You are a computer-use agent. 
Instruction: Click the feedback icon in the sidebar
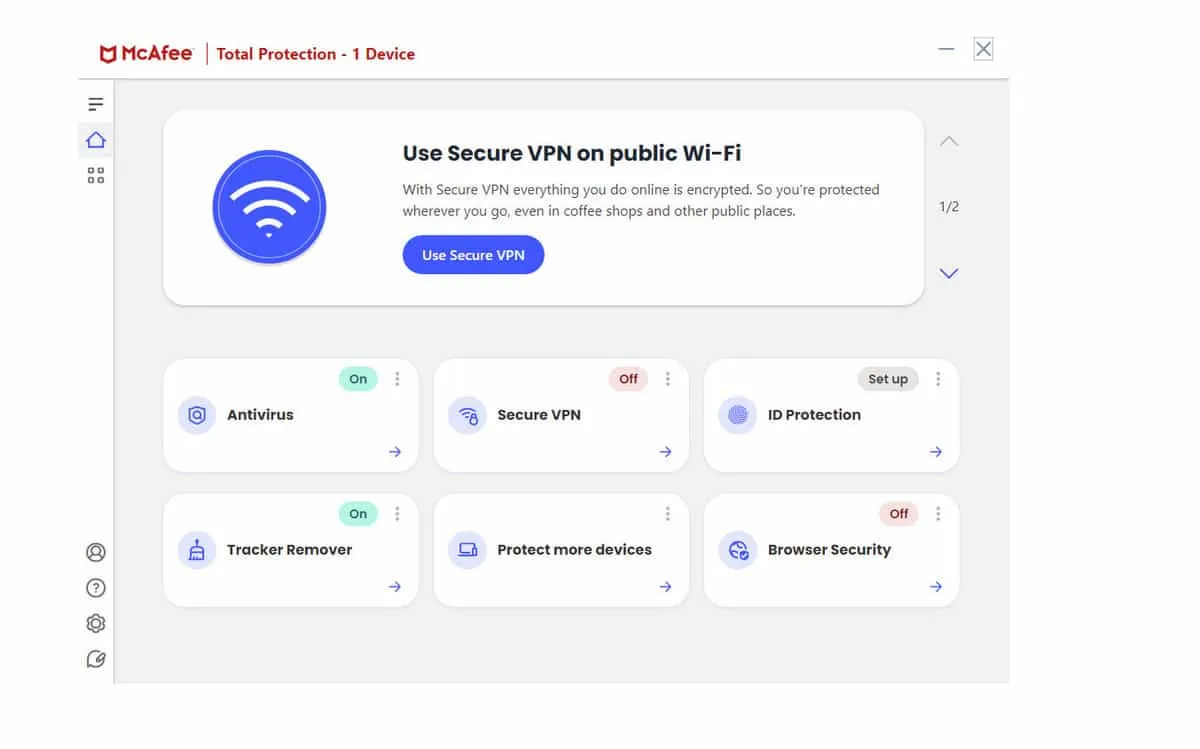95,658
